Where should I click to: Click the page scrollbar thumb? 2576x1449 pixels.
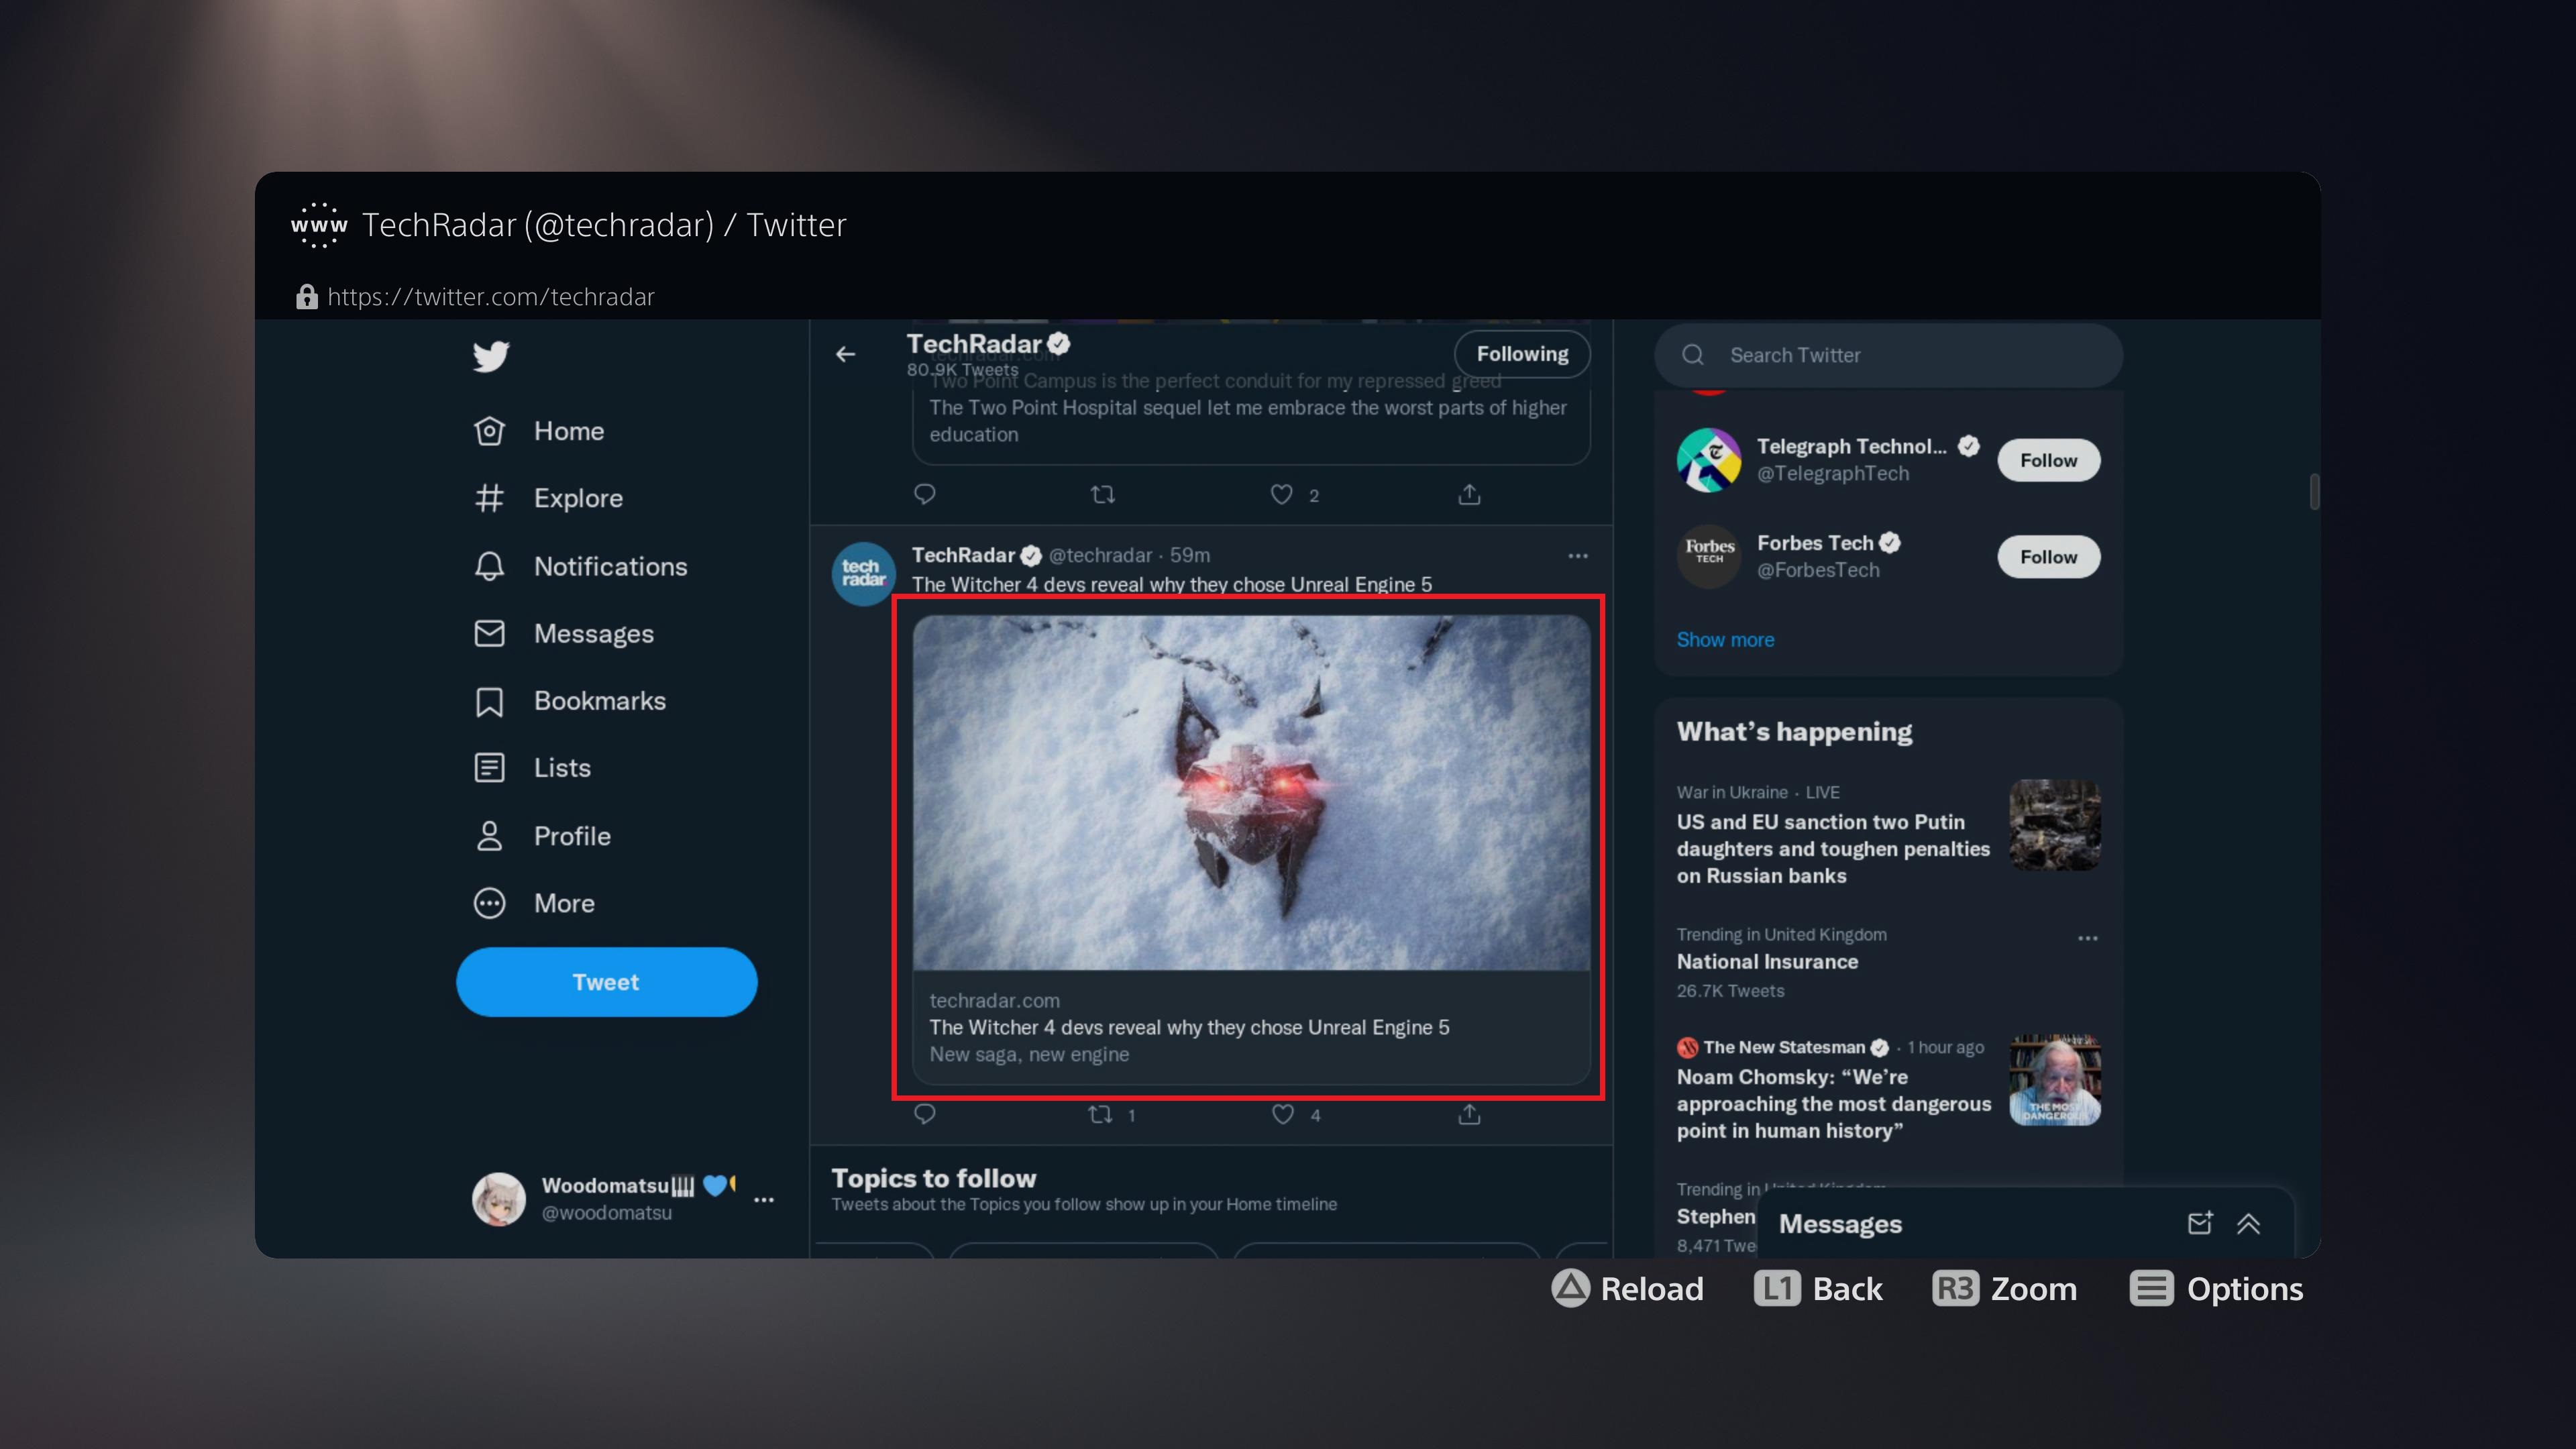coord(2314,492)
